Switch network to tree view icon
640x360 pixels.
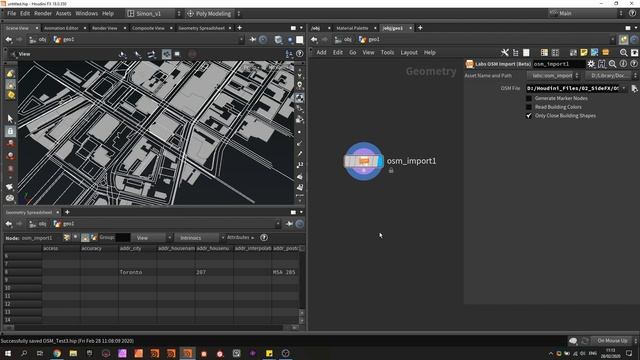tap(516, 53)
